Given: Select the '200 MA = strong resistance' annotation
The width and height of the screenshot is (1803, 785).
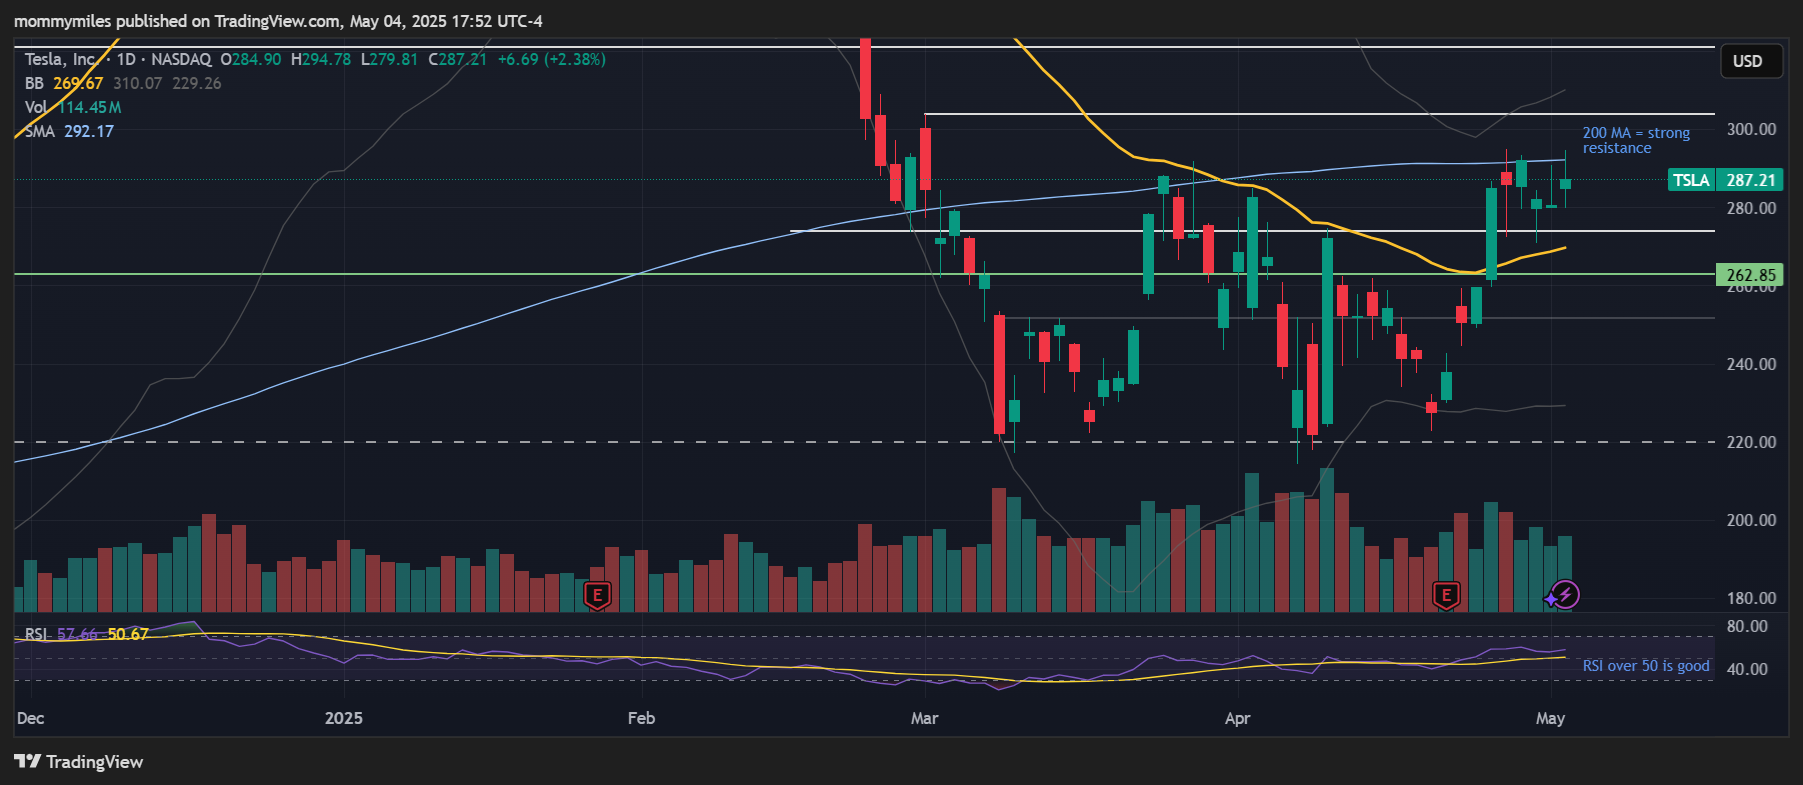Looking at the screenshot, I should click(x=1636, y=140).
